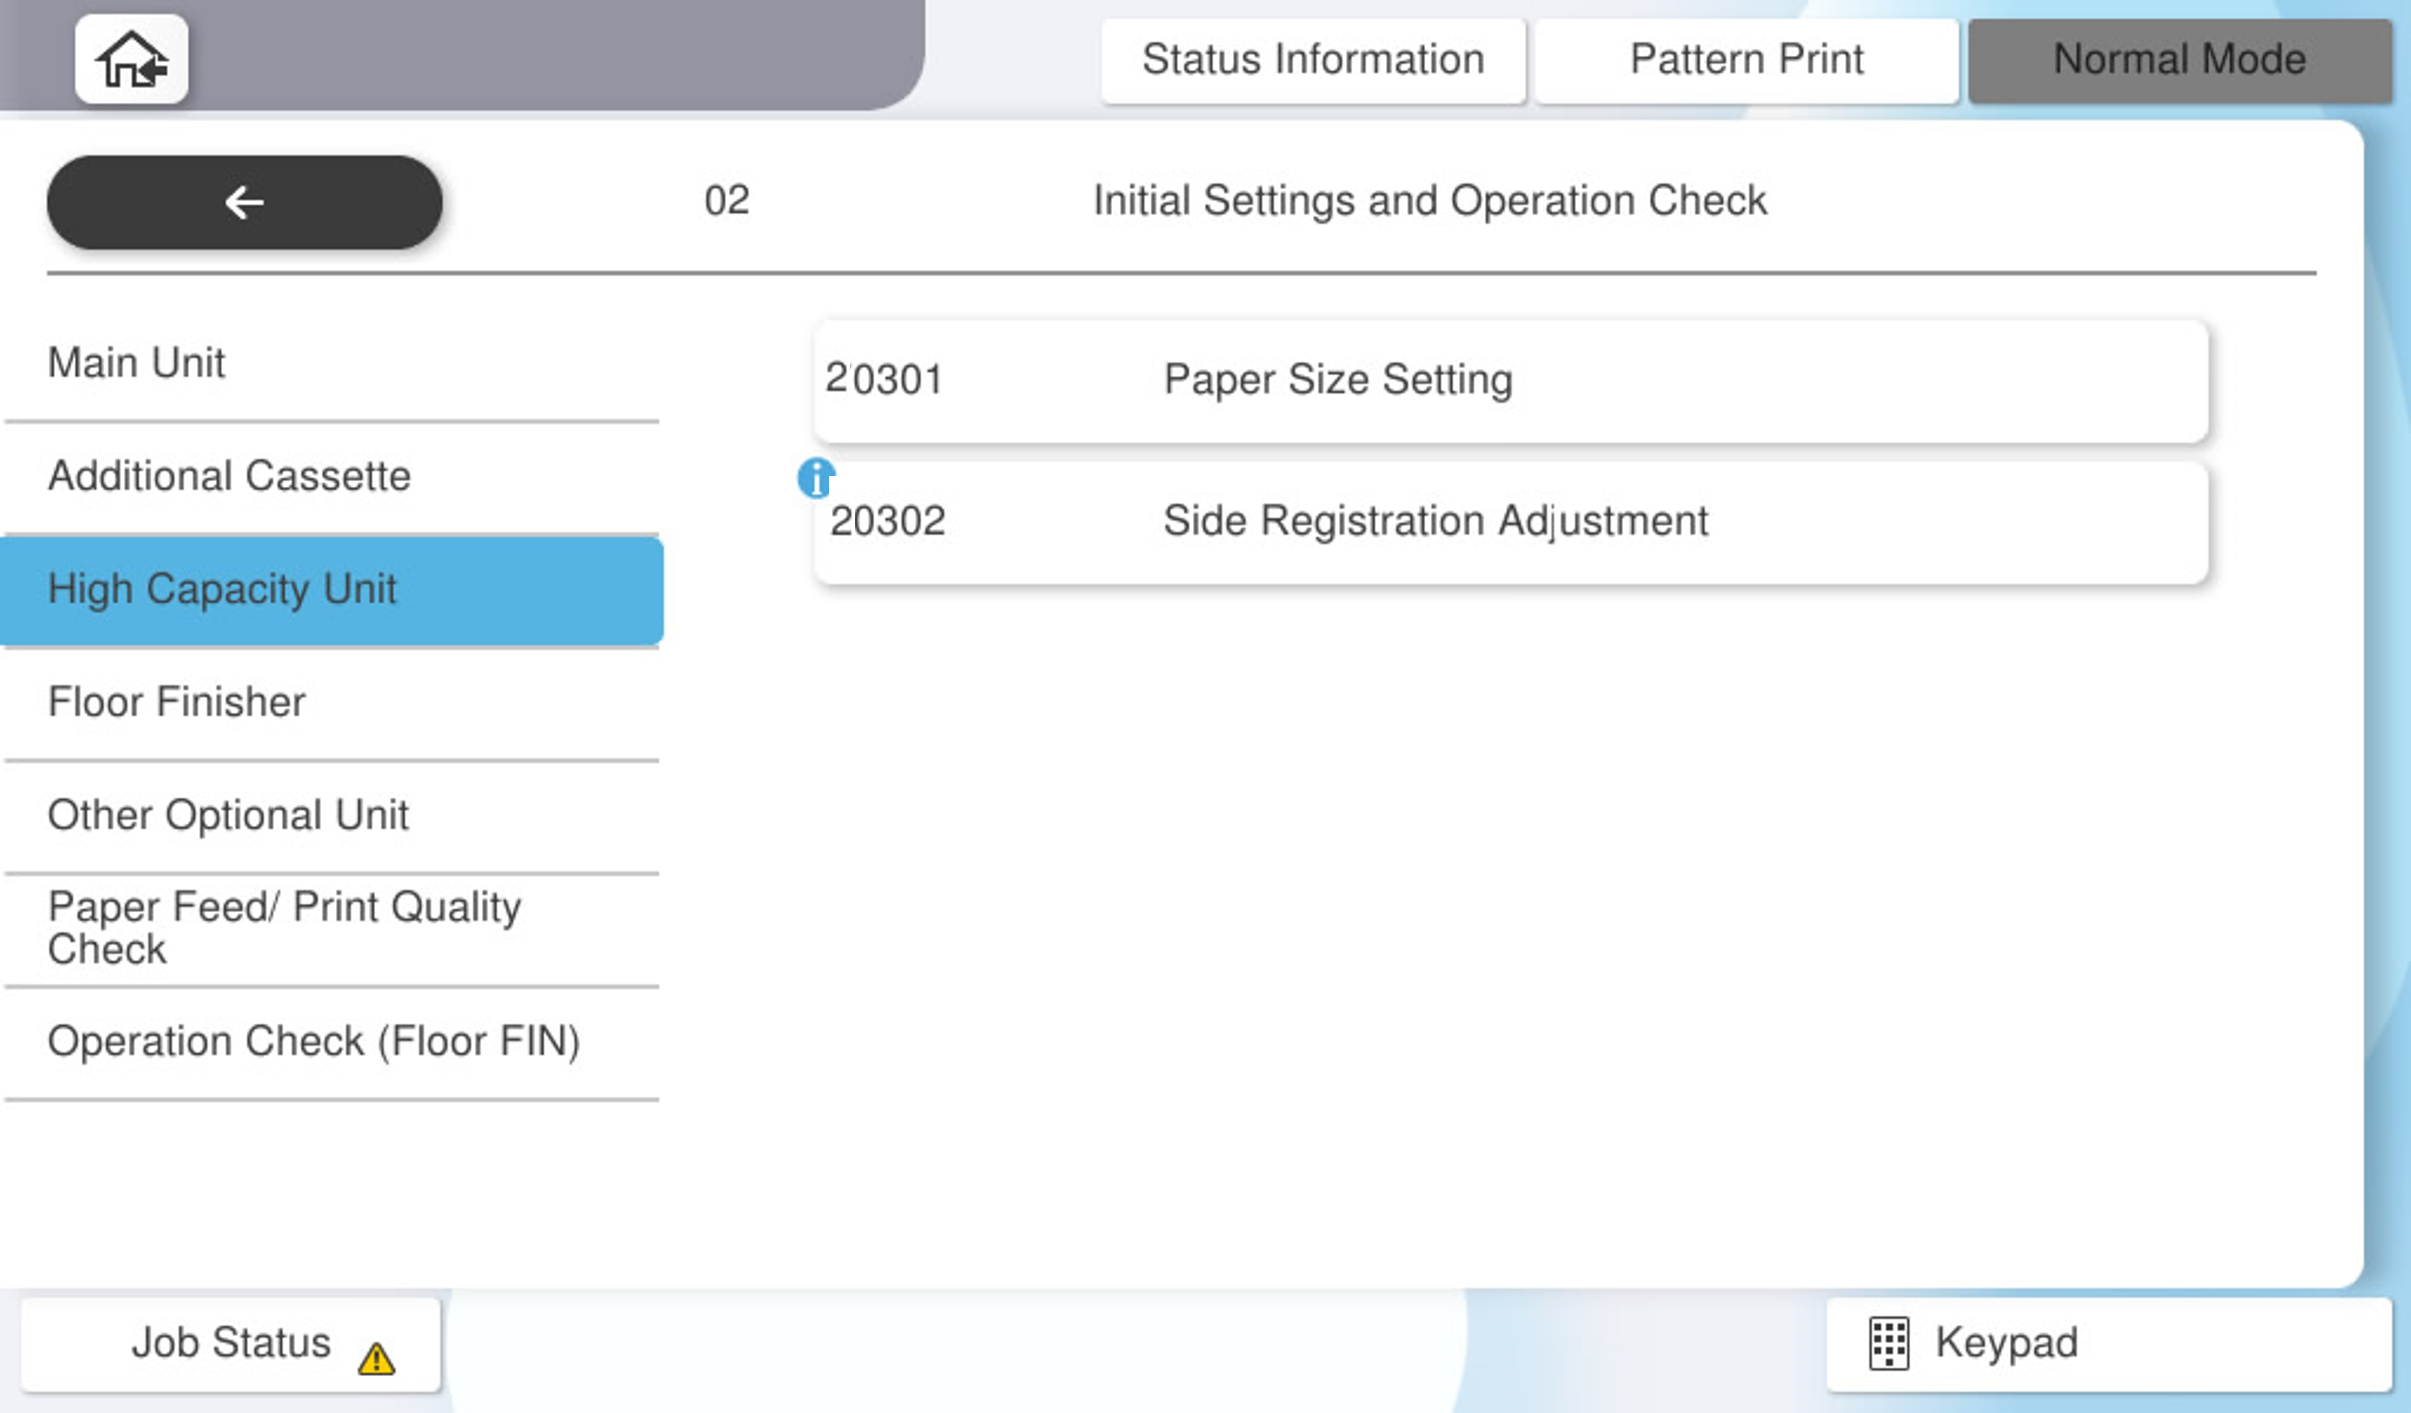Open Pattern Print
This screenshot has height=1413, width=2411.
[x=1746, y=60]
